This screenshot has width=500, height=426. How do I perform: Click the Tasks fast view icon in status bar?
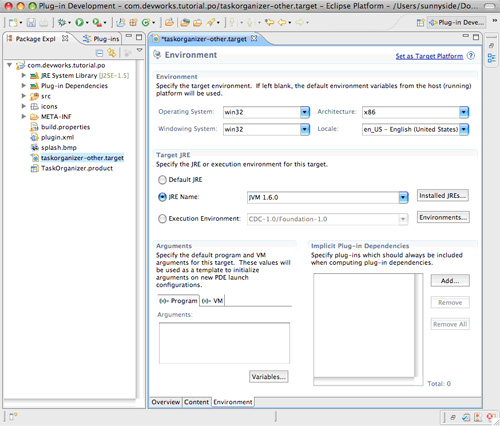click(466, 417)
